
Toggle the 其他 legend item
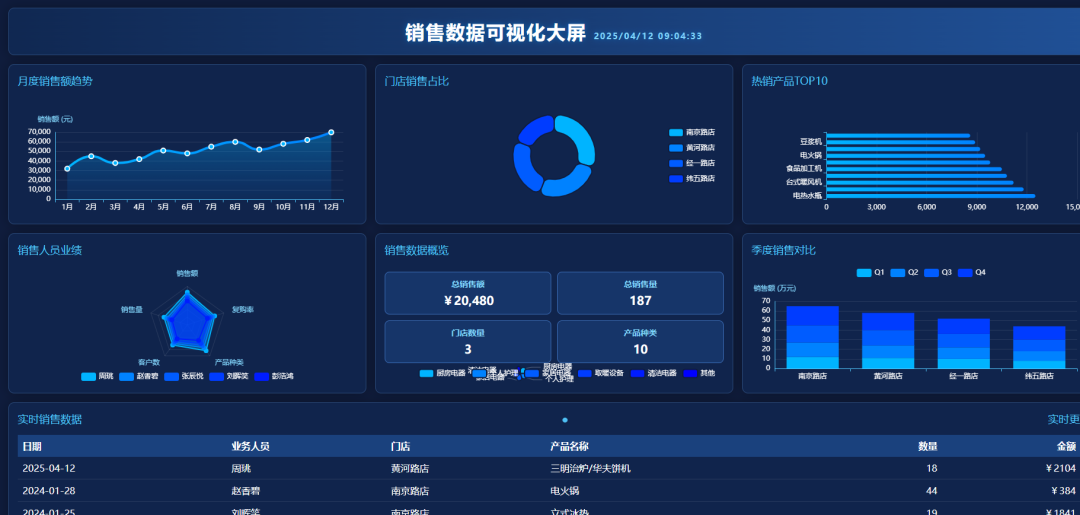pos(699,373)
